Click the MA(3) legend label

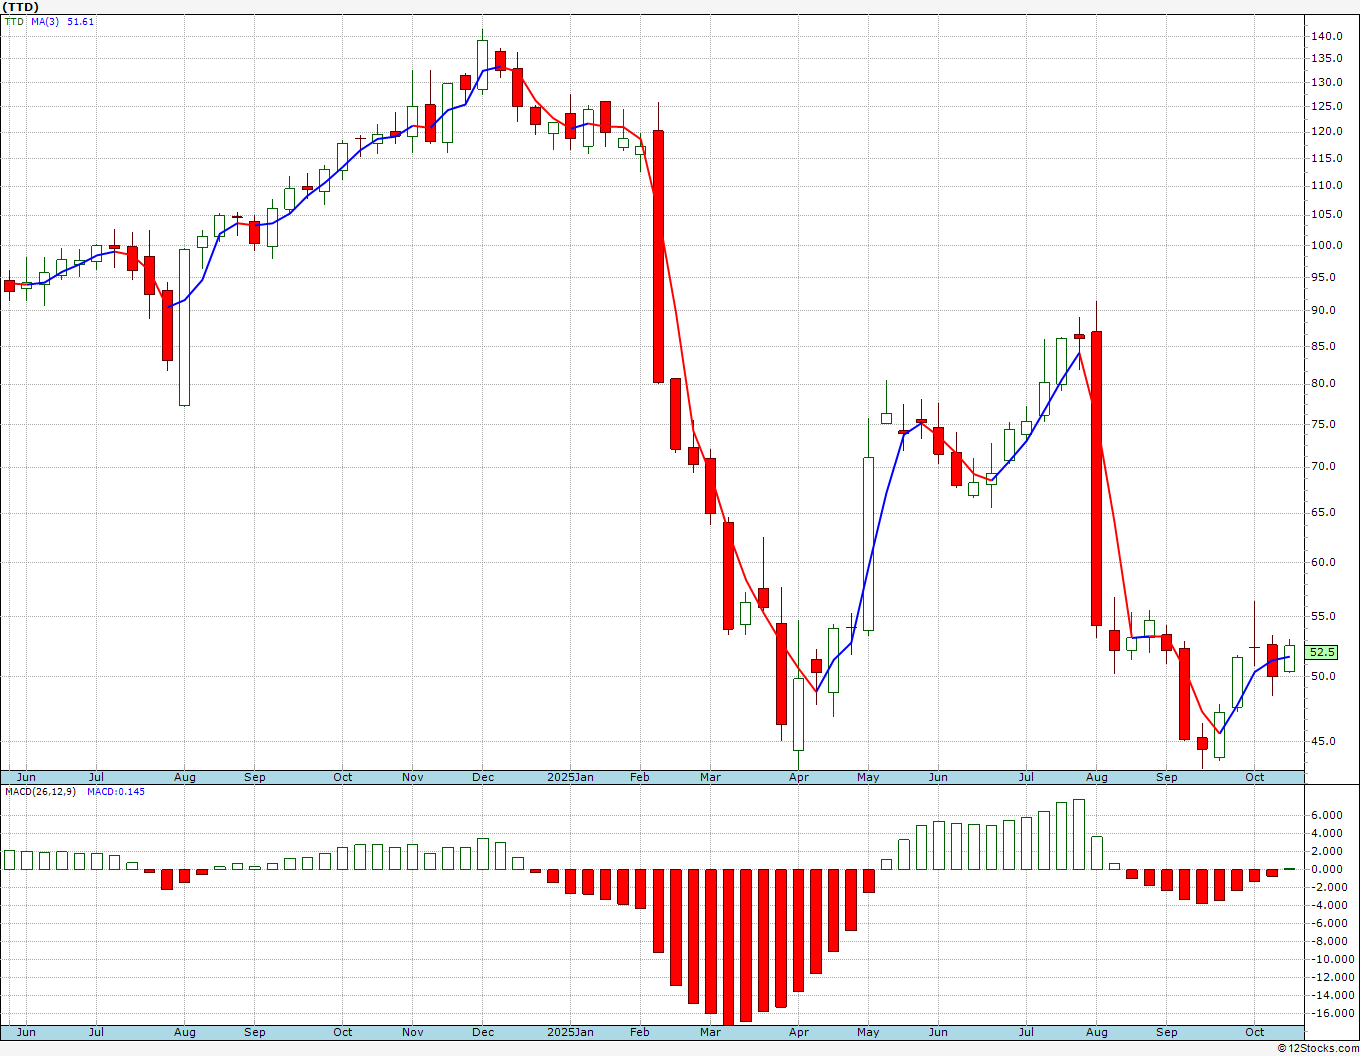[45, 21]
